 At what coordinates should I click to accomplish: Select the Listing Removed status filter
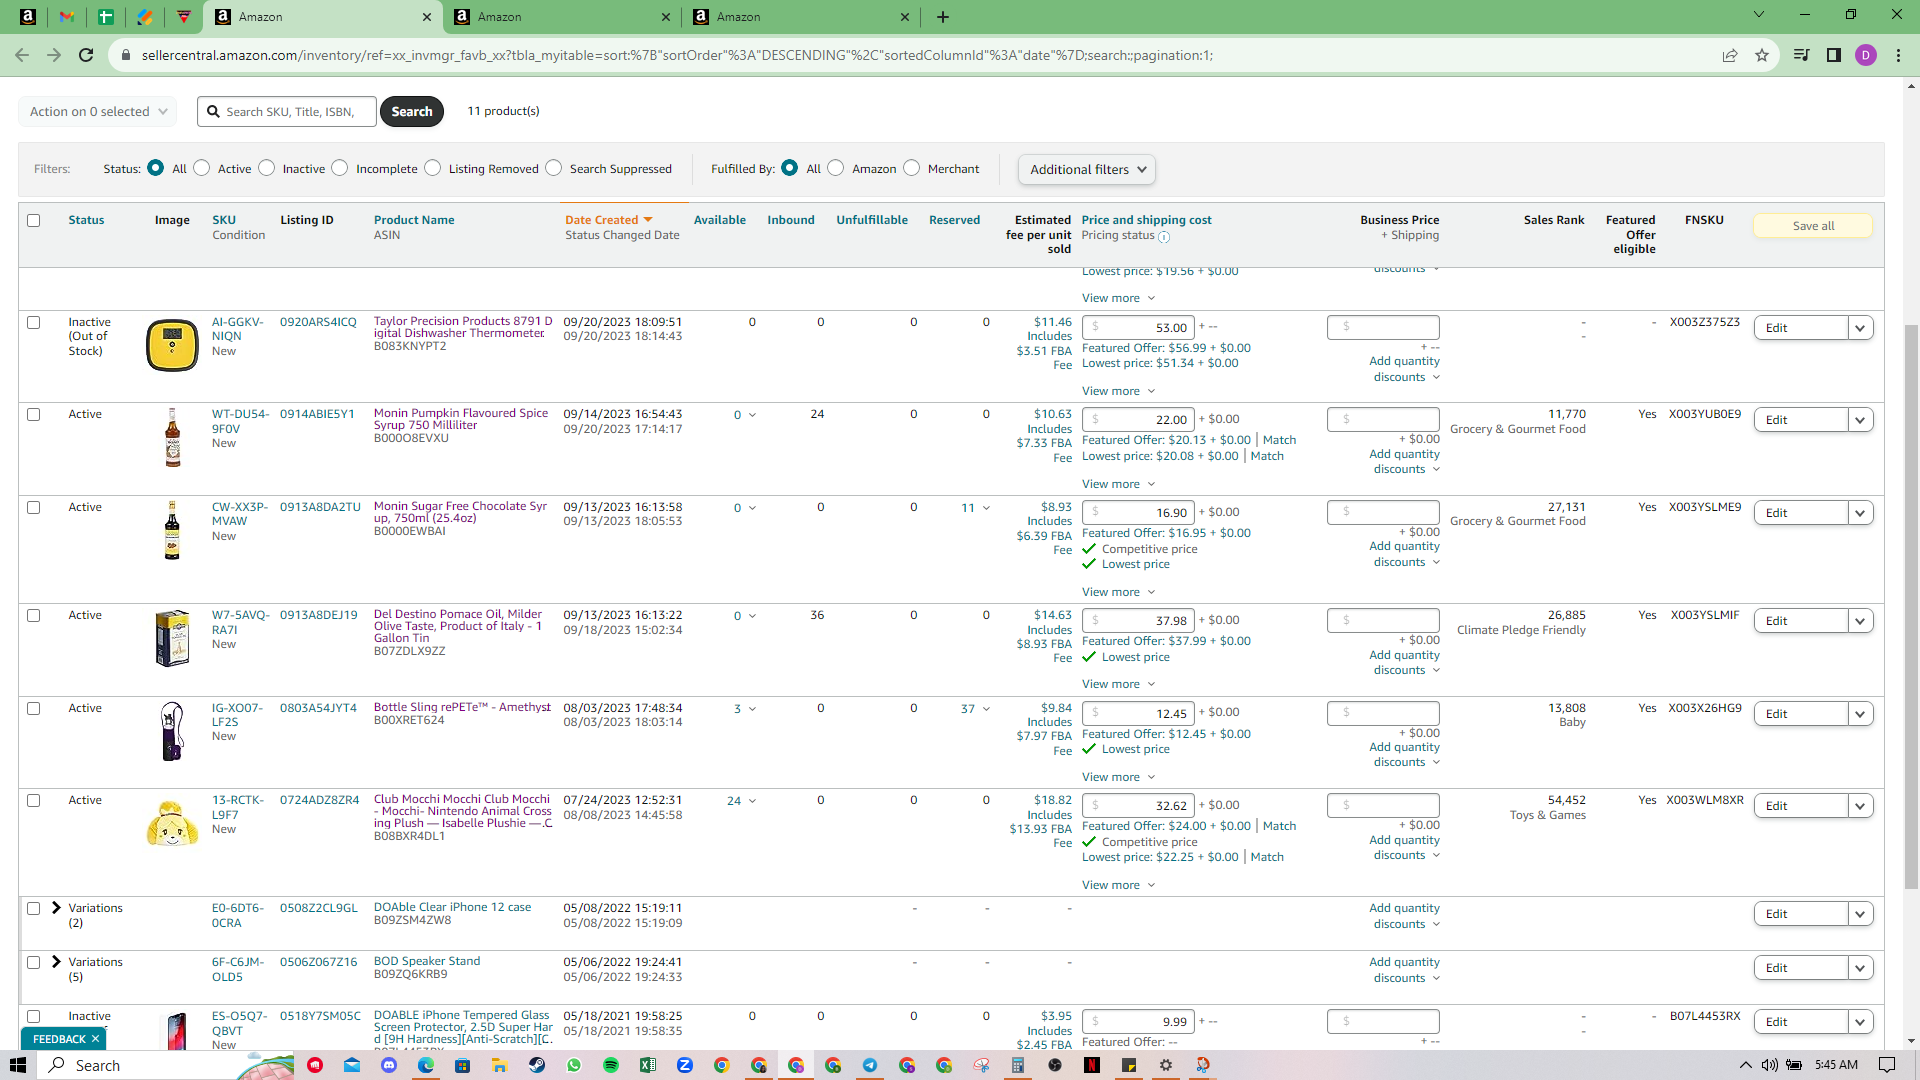point(433,168)
